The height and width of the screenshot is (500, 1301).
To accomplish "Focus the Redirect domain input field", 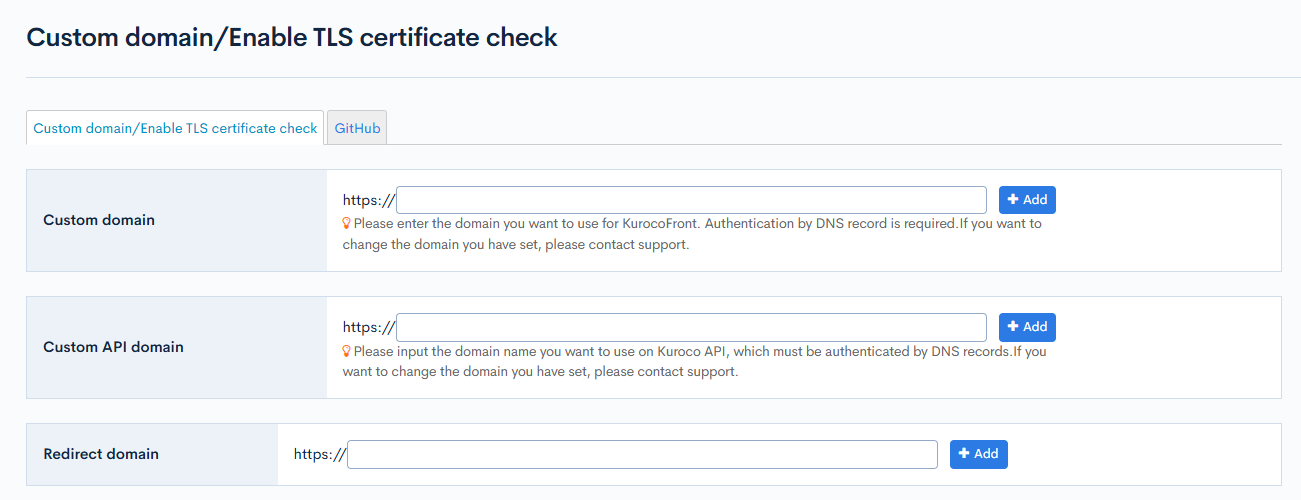I will pos(642,454).
